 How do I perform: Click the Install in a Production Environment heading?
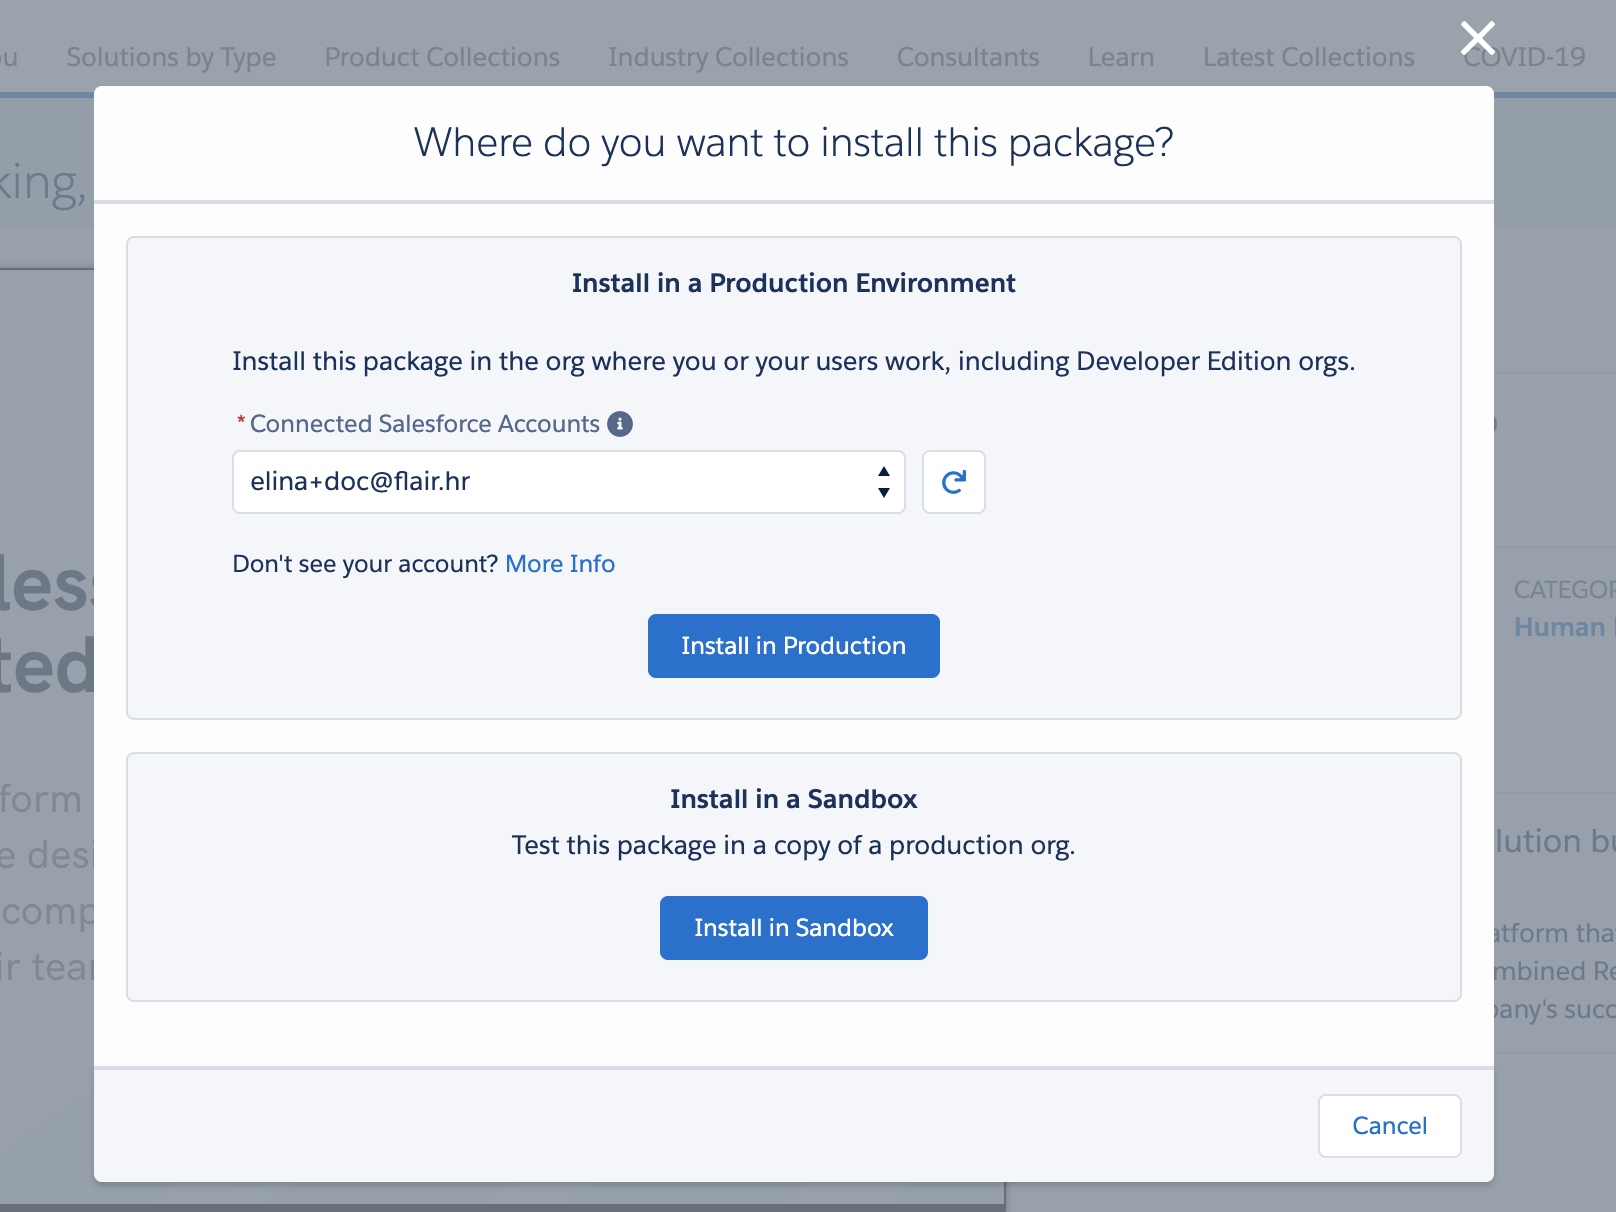(793, 283)
